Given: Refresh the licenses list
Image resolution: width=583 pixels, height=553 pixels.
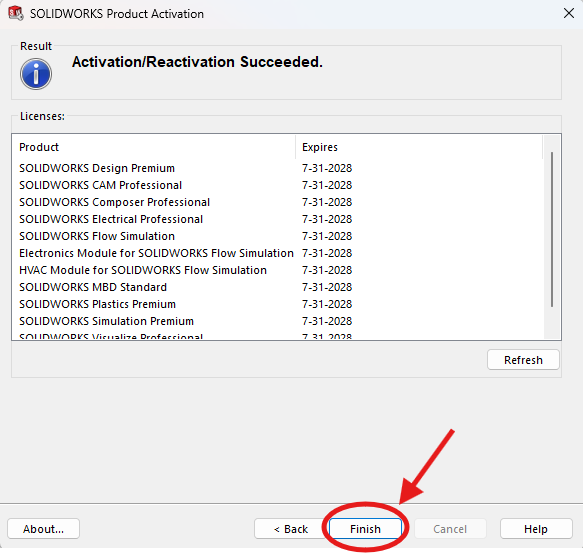Looking at the screenshot, I should click(x=523, y=360).
